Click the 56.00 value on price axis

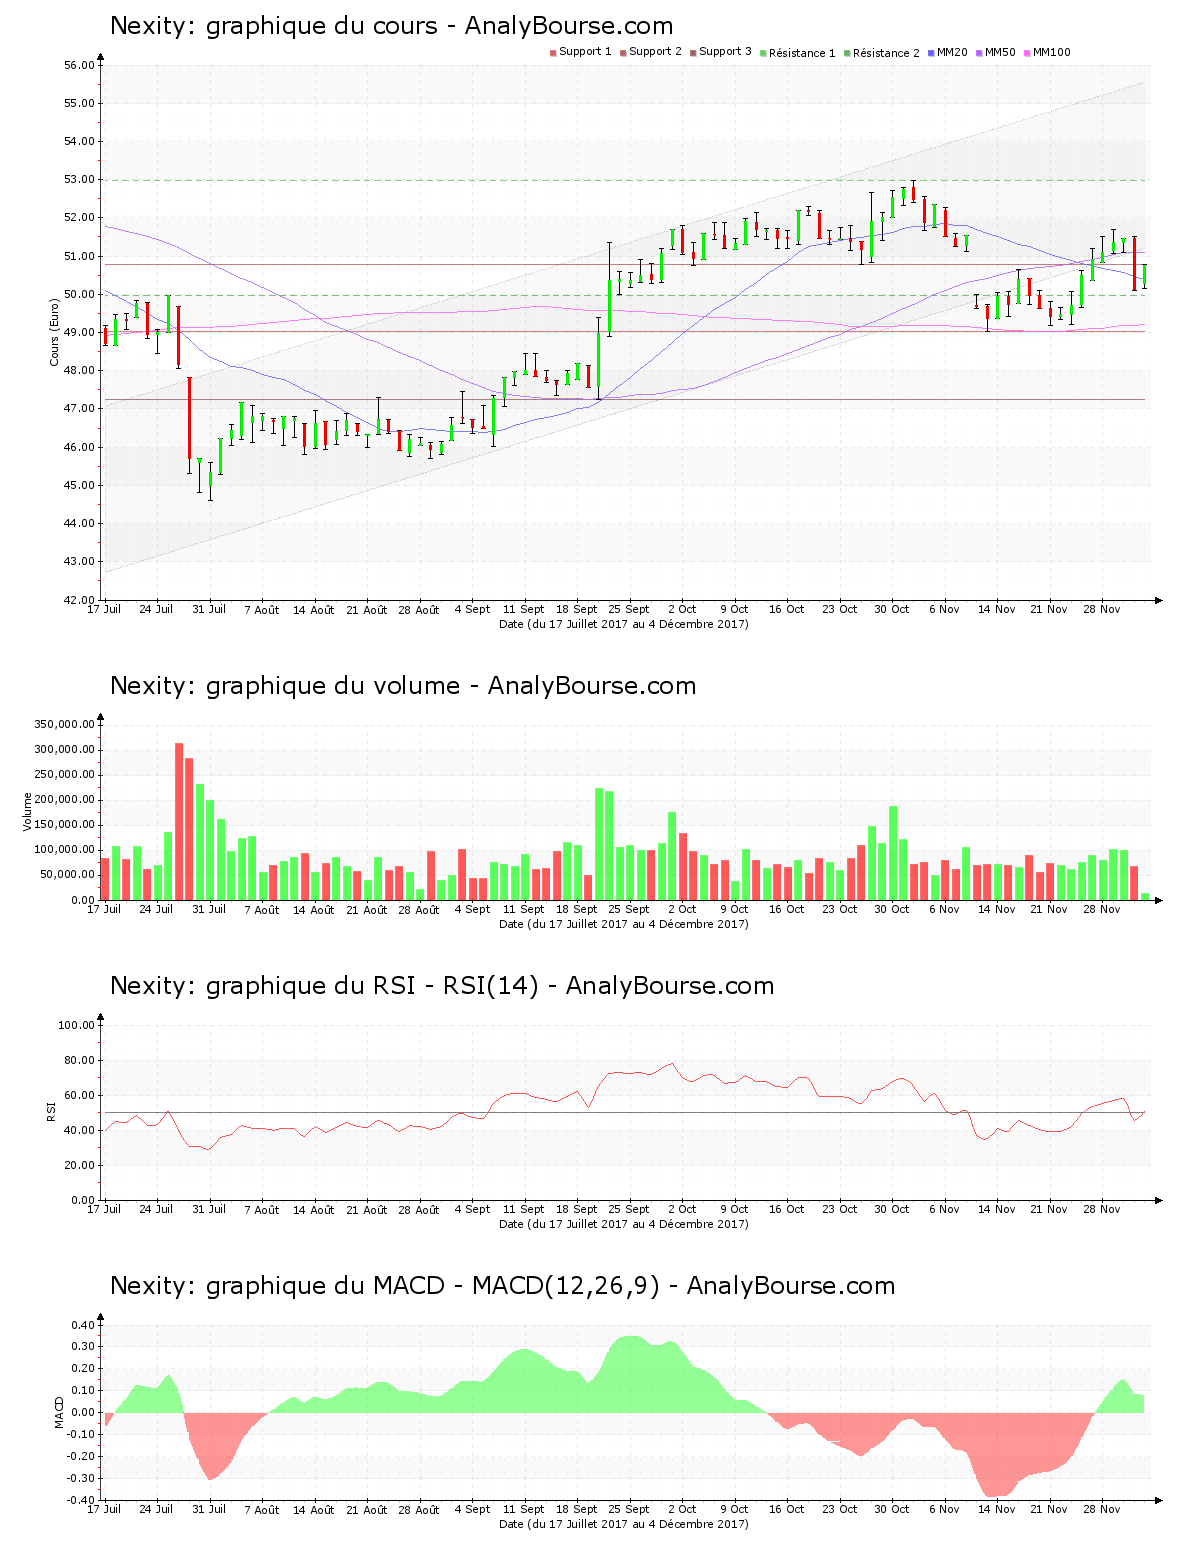click(x=79, y=65)
